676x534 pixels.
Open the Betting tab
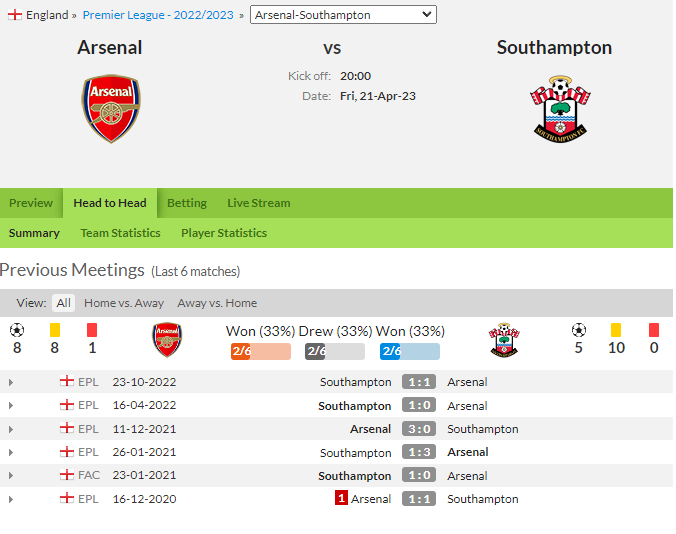click(187, 203)
